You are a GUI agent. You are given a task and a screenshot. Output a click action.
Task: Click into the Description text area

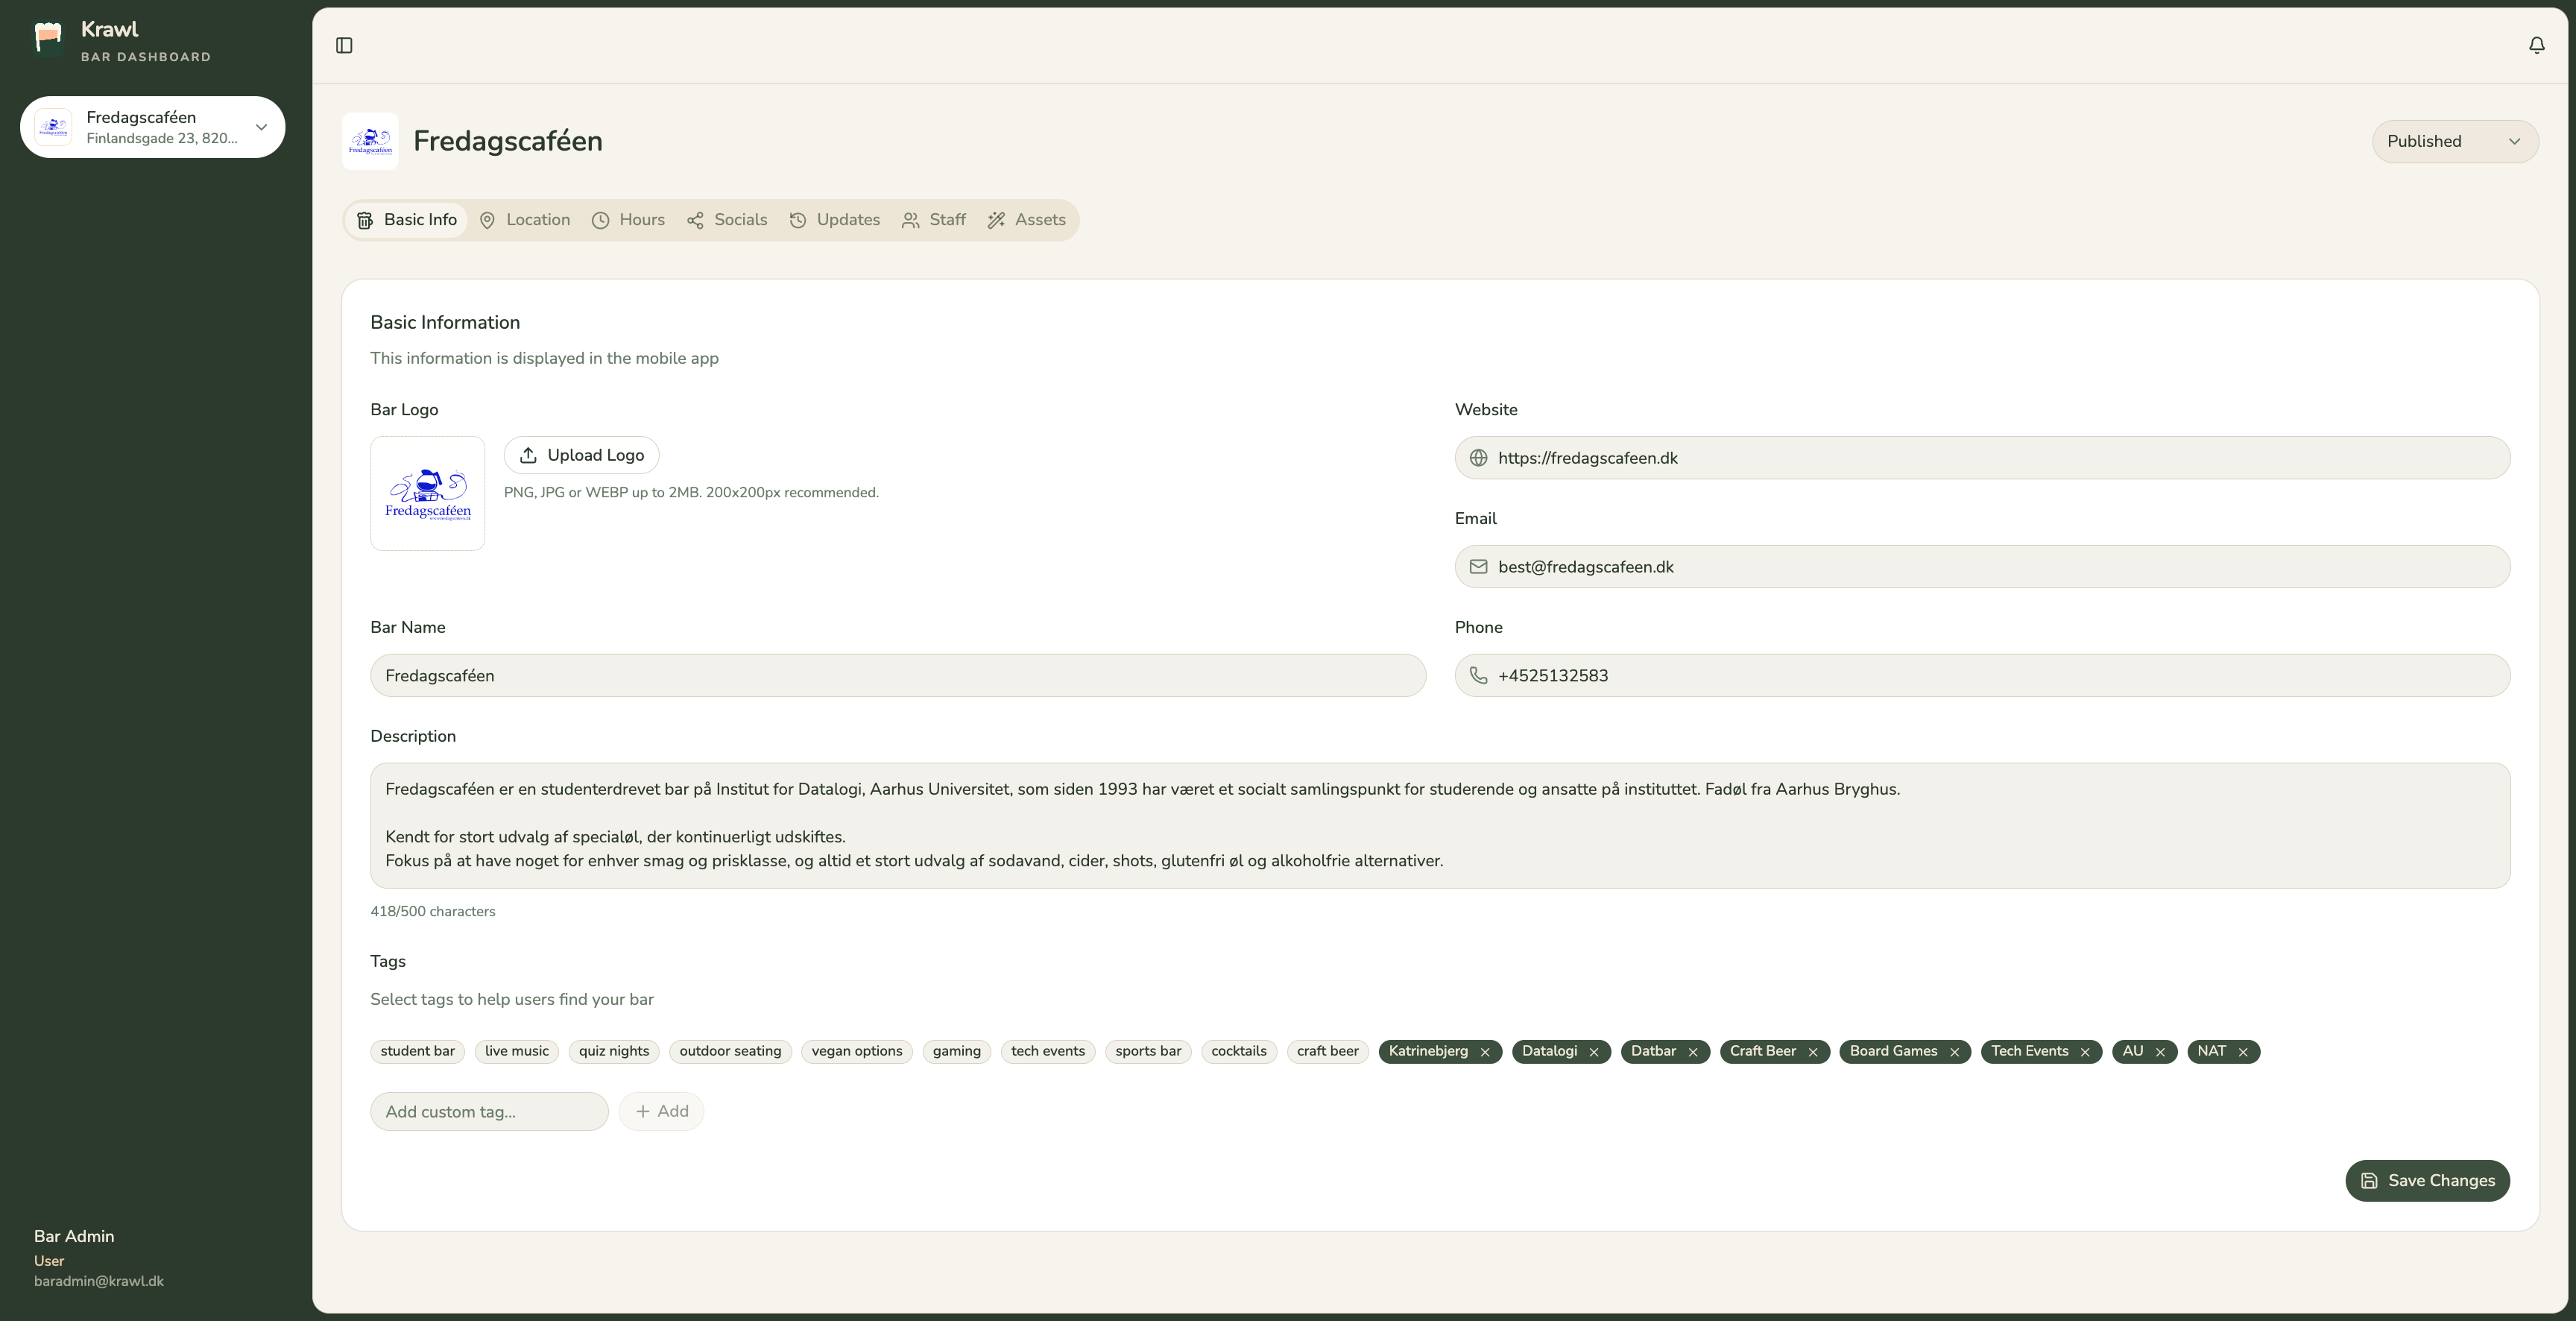click(1440, 826)
